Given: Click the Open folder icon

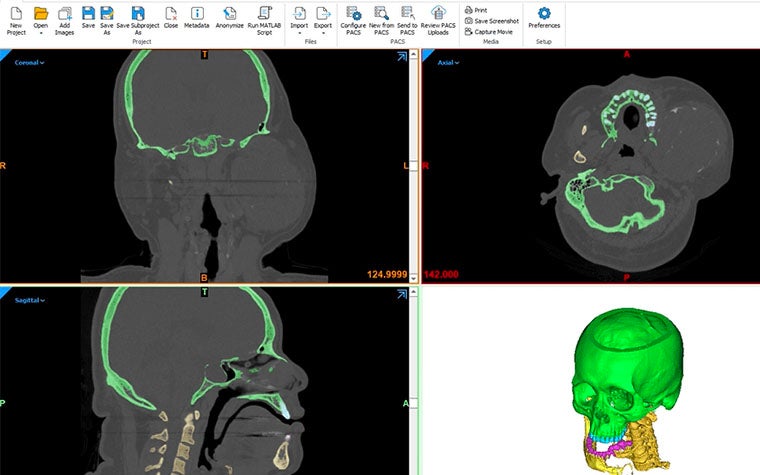Looking at the screenshot, I should [41, 14].
